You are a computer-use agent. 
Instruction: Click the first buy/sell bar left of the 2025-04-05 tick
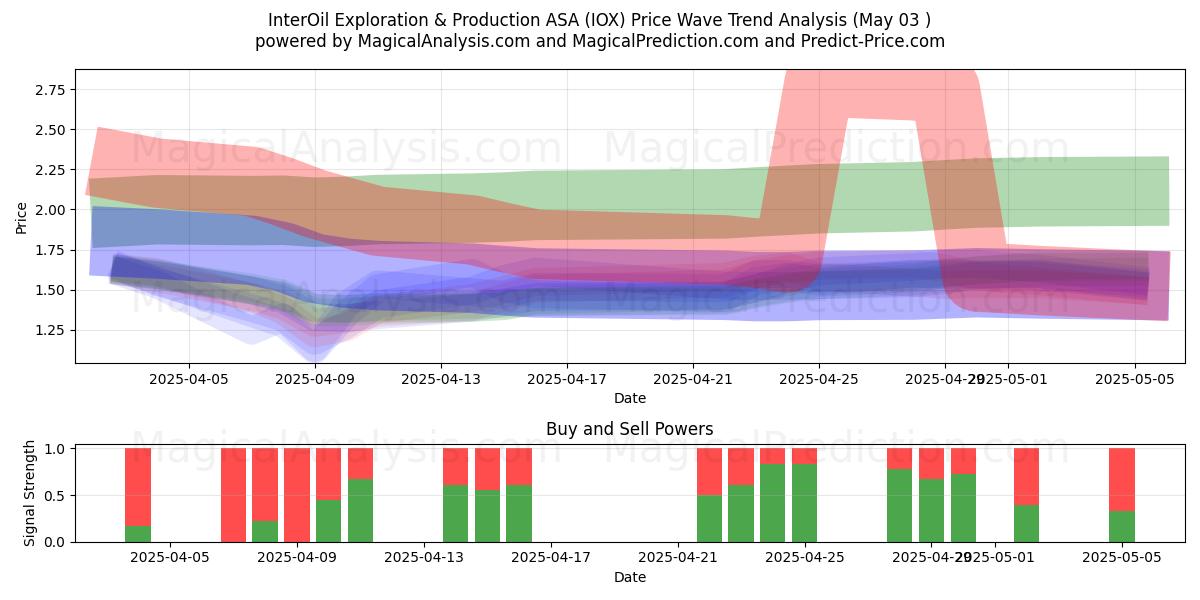(138, 495)
